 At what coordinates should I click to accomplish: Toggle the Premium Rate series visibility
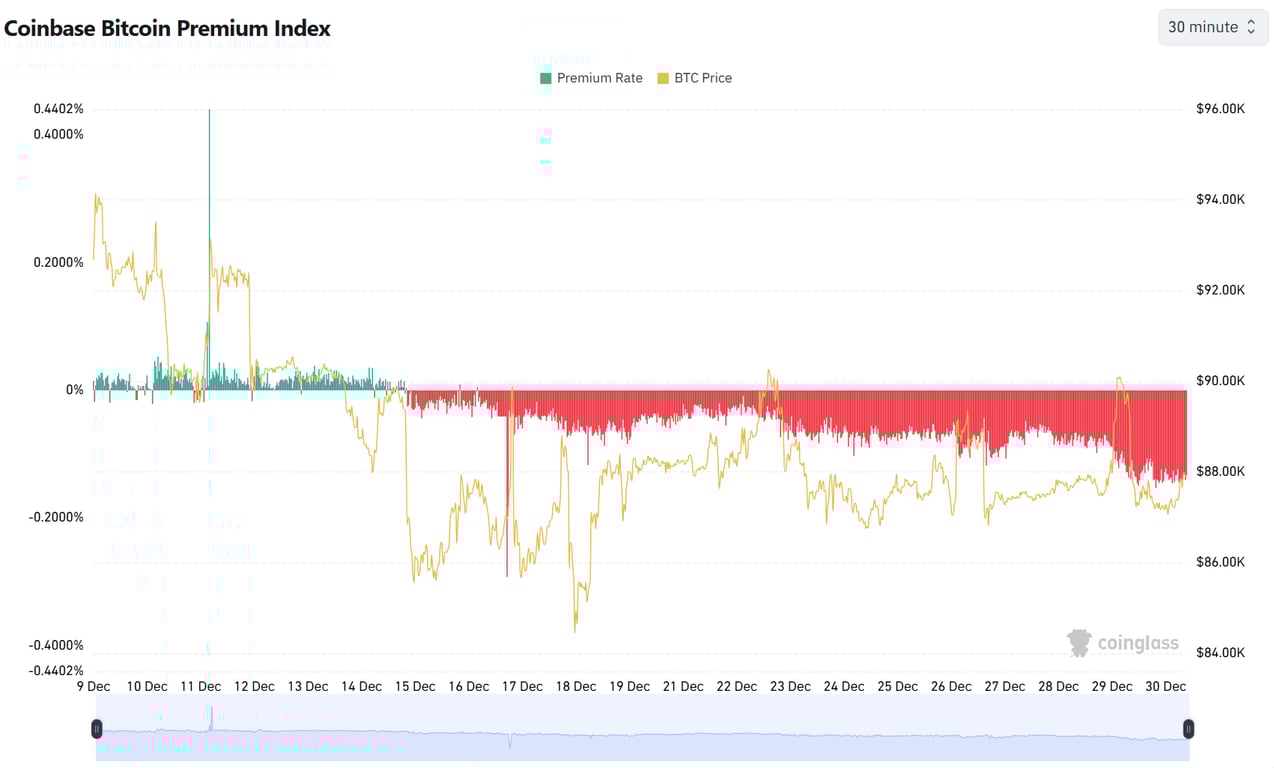(x=591, y=77)
